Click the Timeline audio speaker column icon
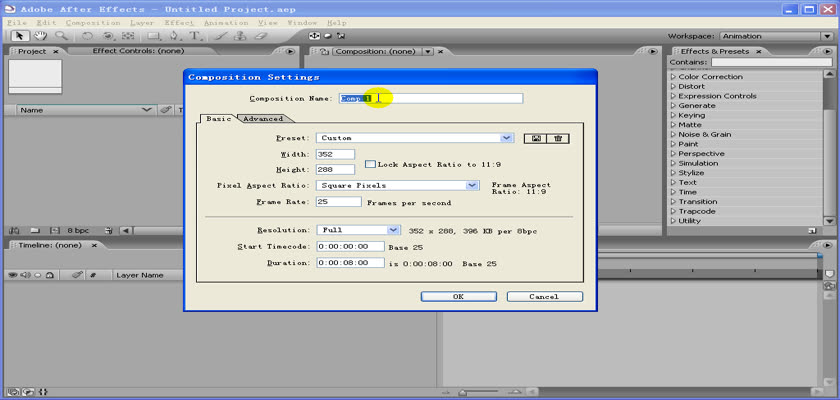The height and width of the screenshot is (400, 840). [x=25, y=275]
